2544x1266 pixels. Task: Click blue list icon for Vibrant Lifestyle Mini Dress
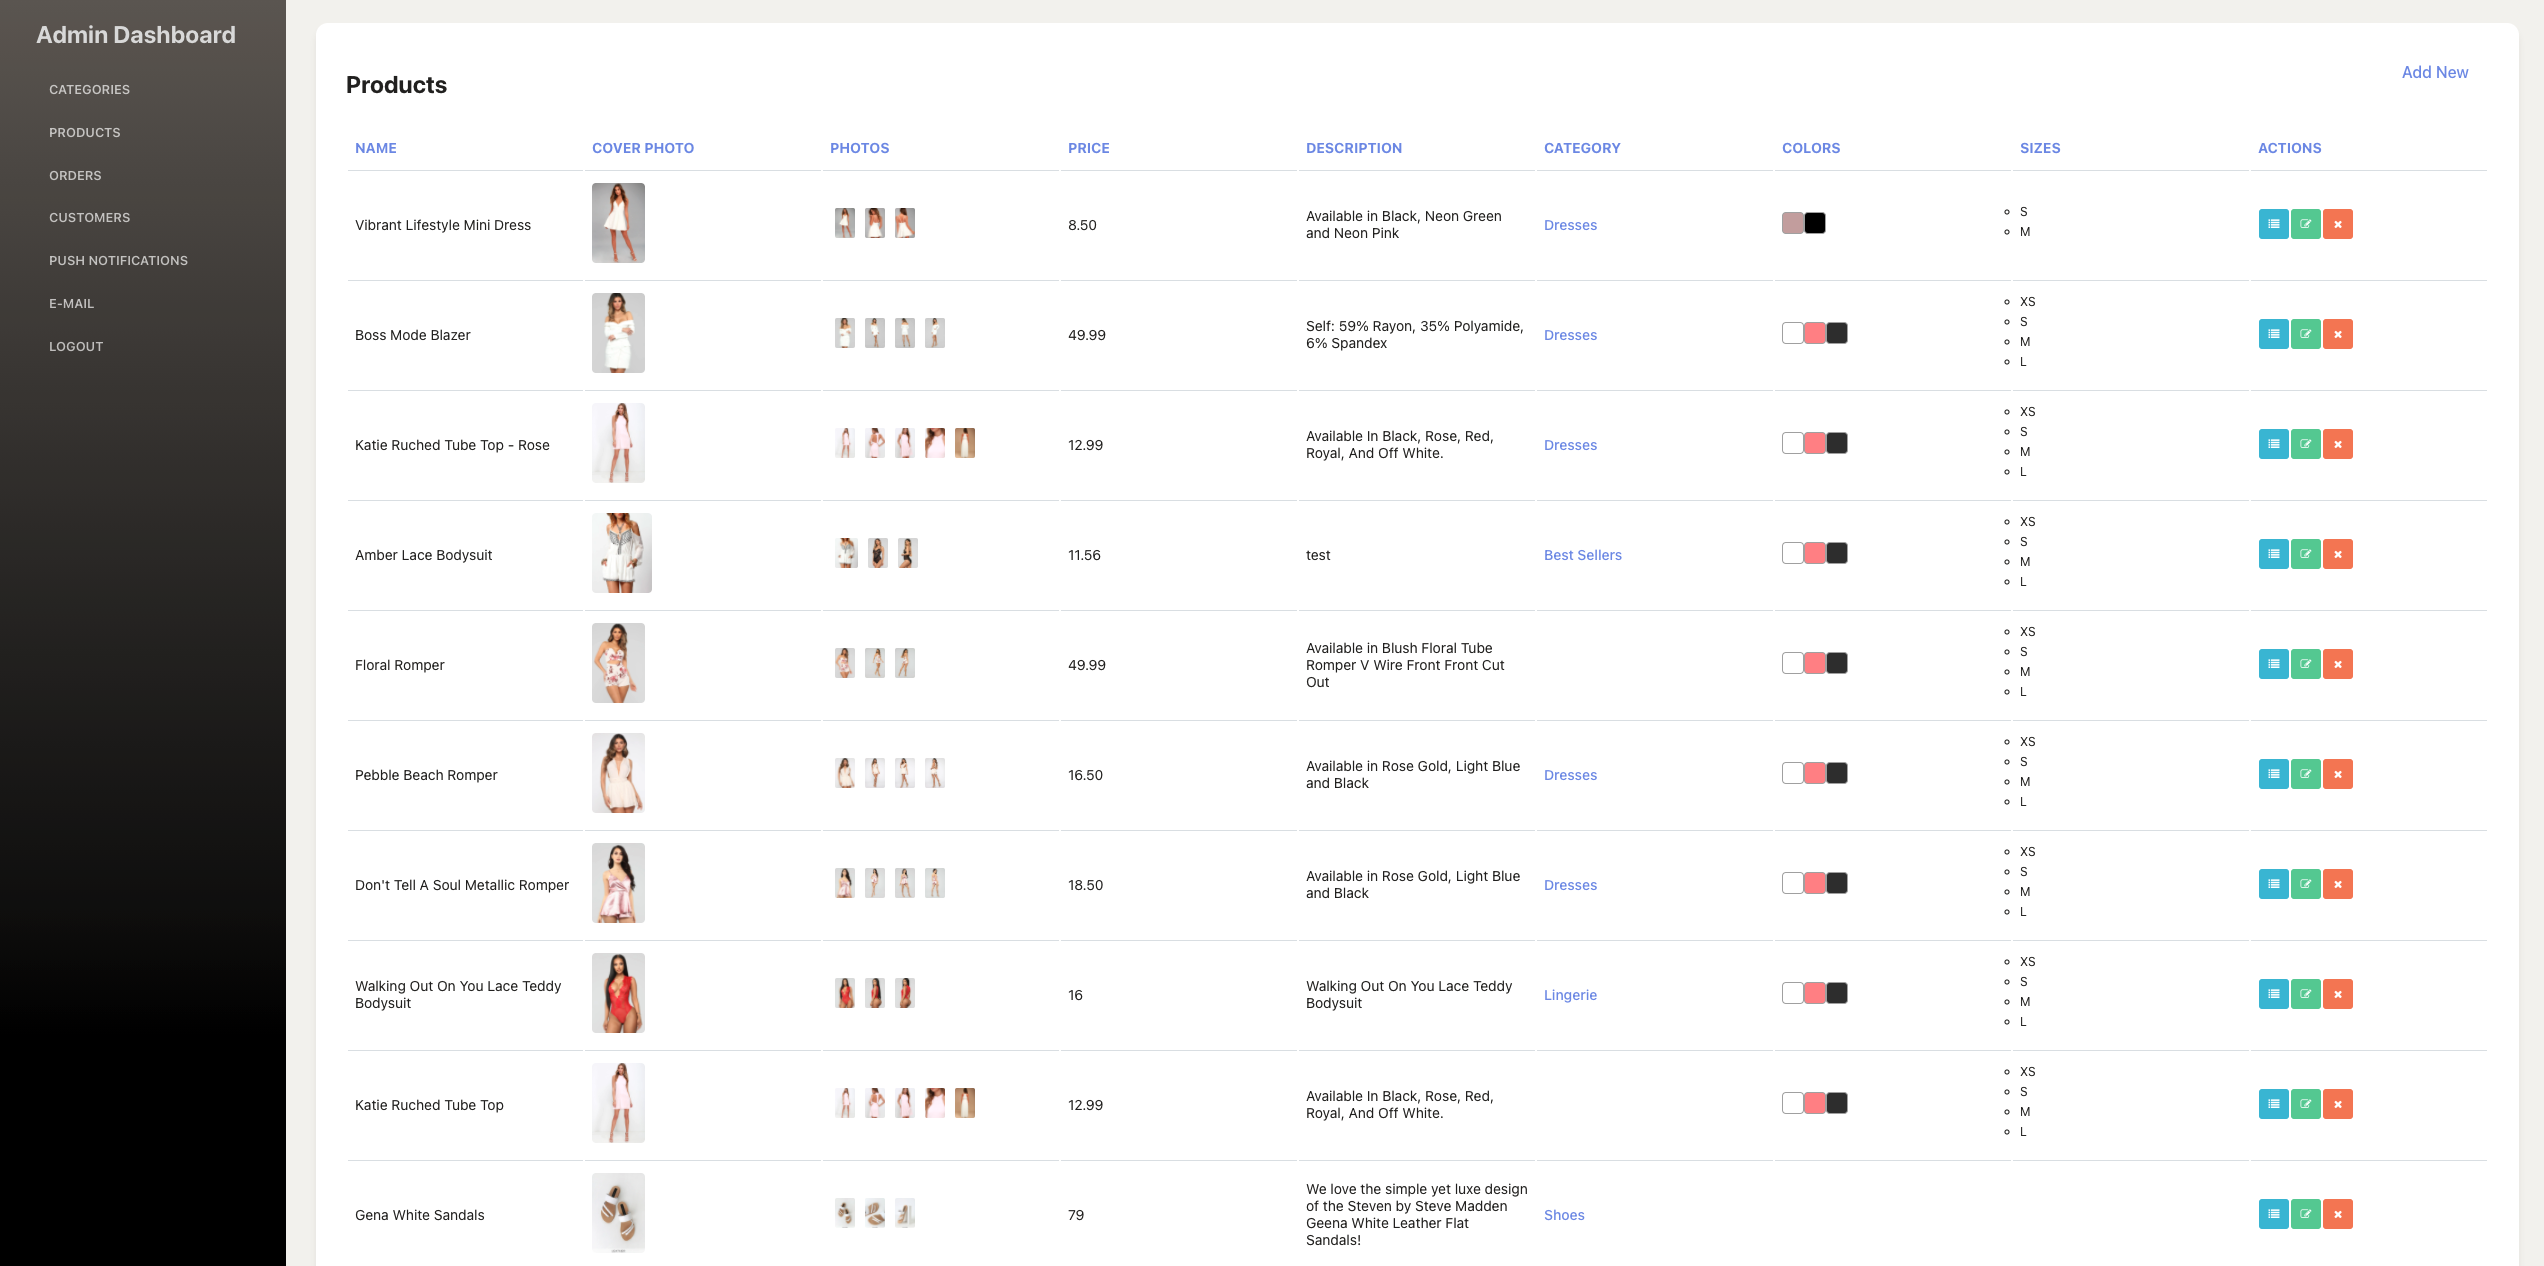coord(2273,224)
